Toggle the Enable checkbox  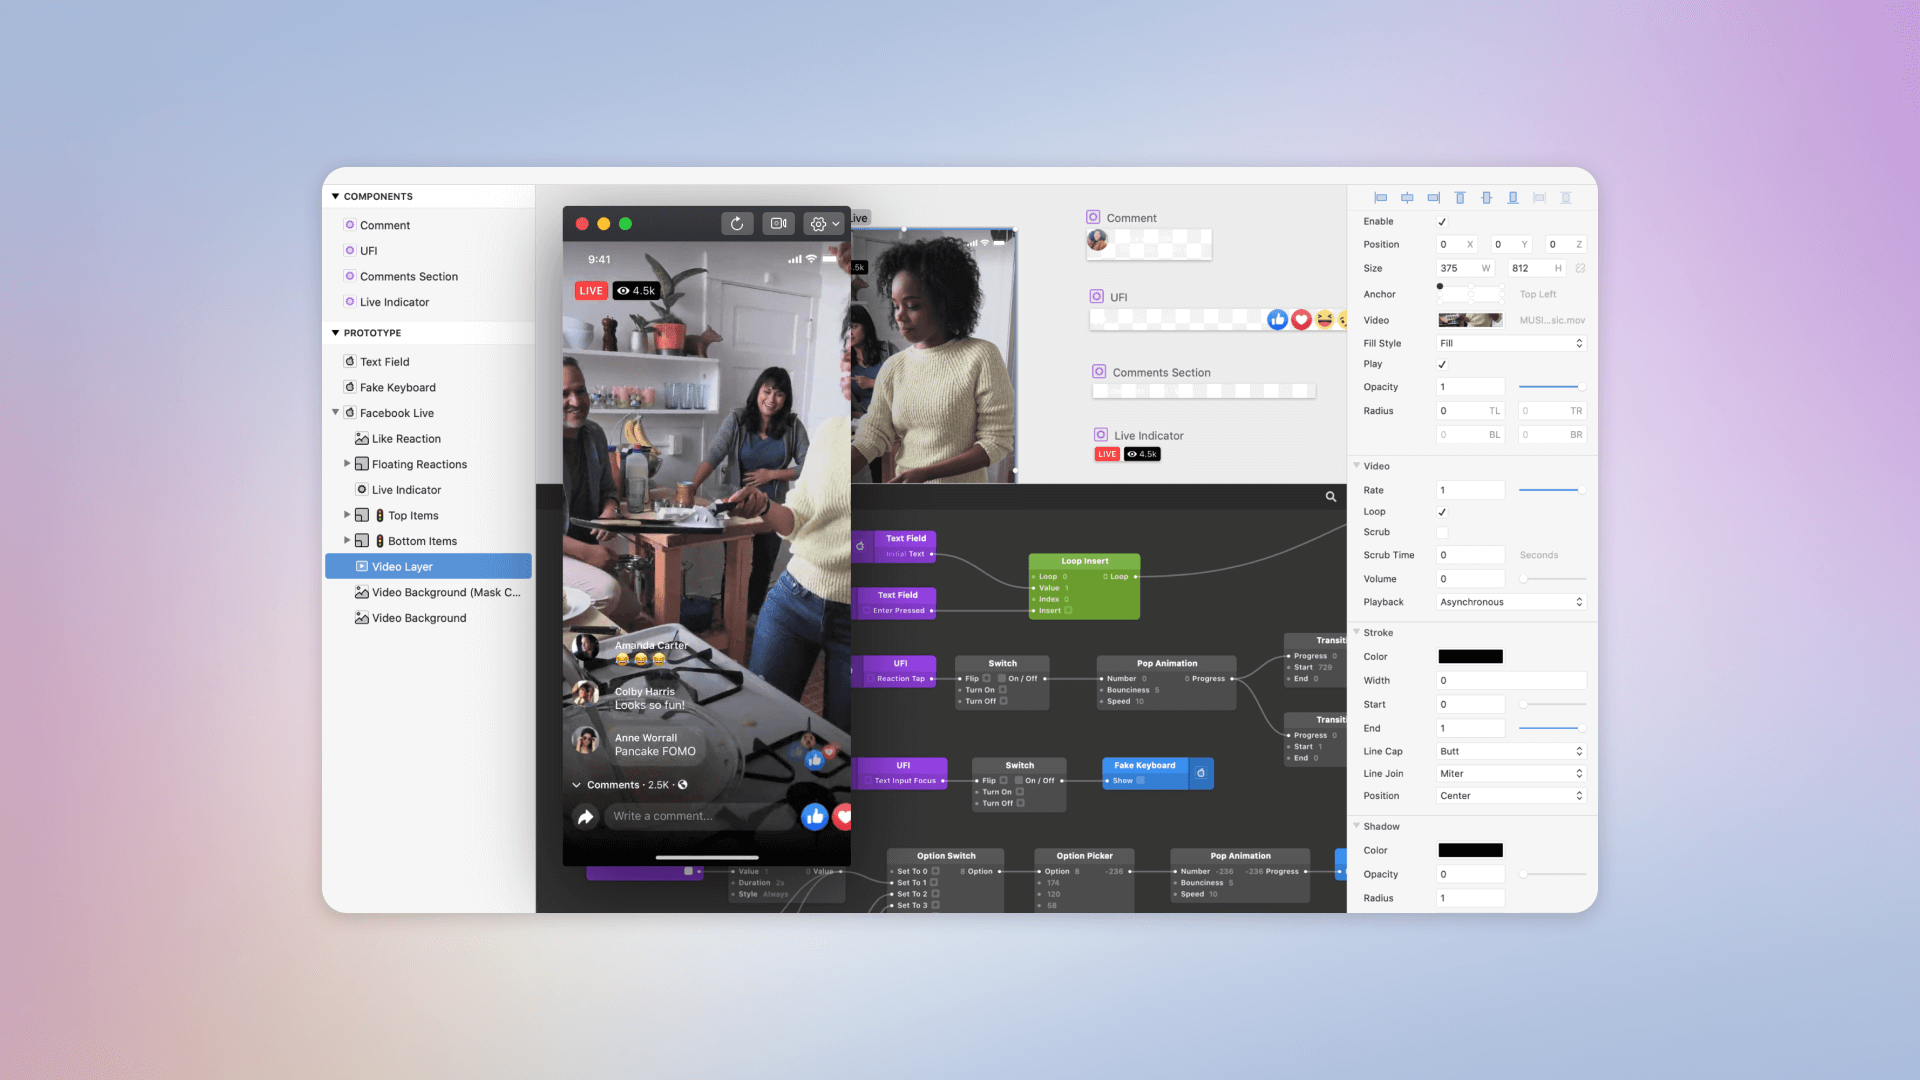tap(1442, 222)
